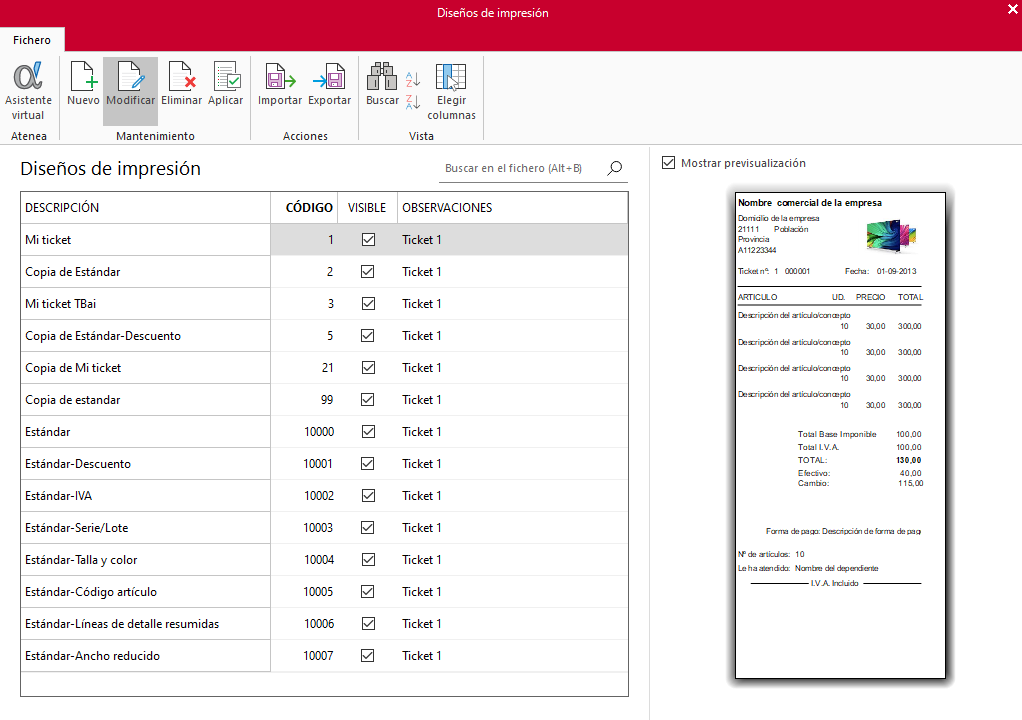Toggle visible checkbox for Estándar-Ancho reducido

tap(368, 655)
